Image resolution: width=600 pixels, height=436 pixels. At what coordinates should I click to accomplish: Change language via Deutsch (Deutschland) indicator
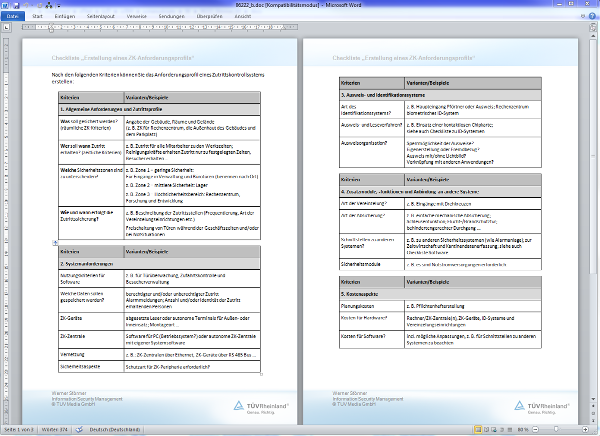click(x=117, y=430)
